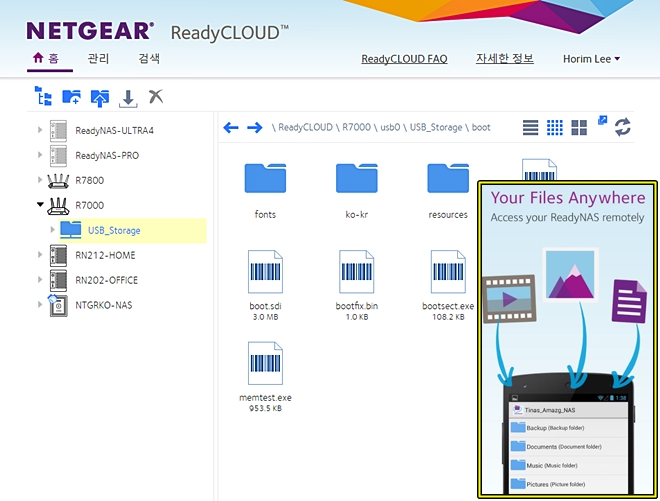Expand the R7800 tree node
This screenshot has width=660, height=501.
(x=40, y=179)
